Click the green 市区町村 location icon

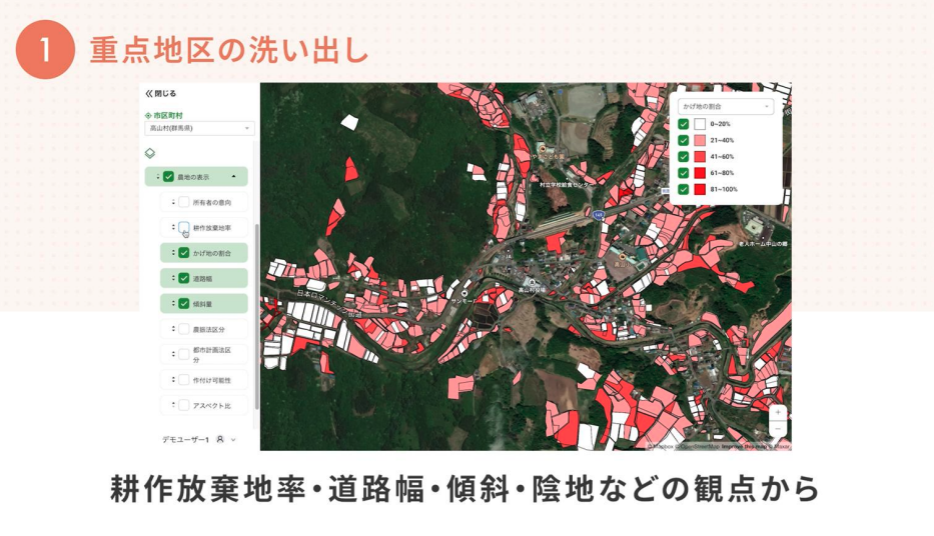pos(148,116)
